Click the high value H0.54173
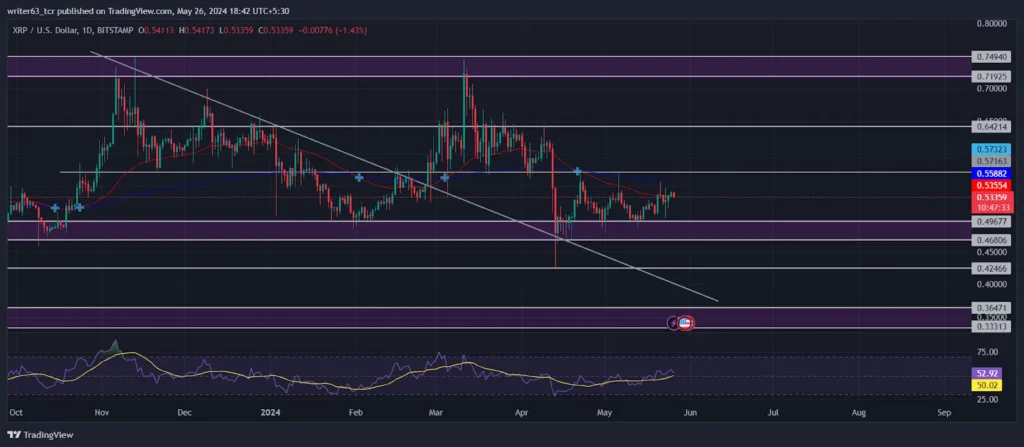 coord(196,30)
